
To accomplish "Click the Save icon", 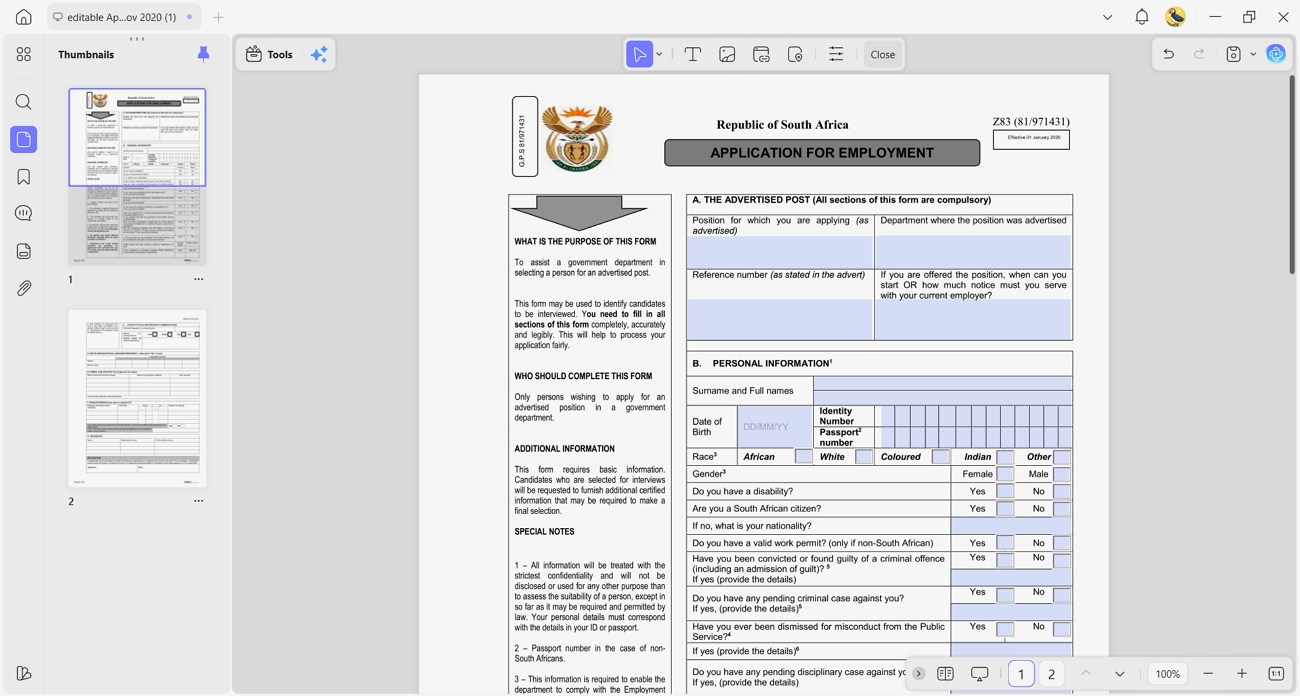I will click(x=1234, y=55).
